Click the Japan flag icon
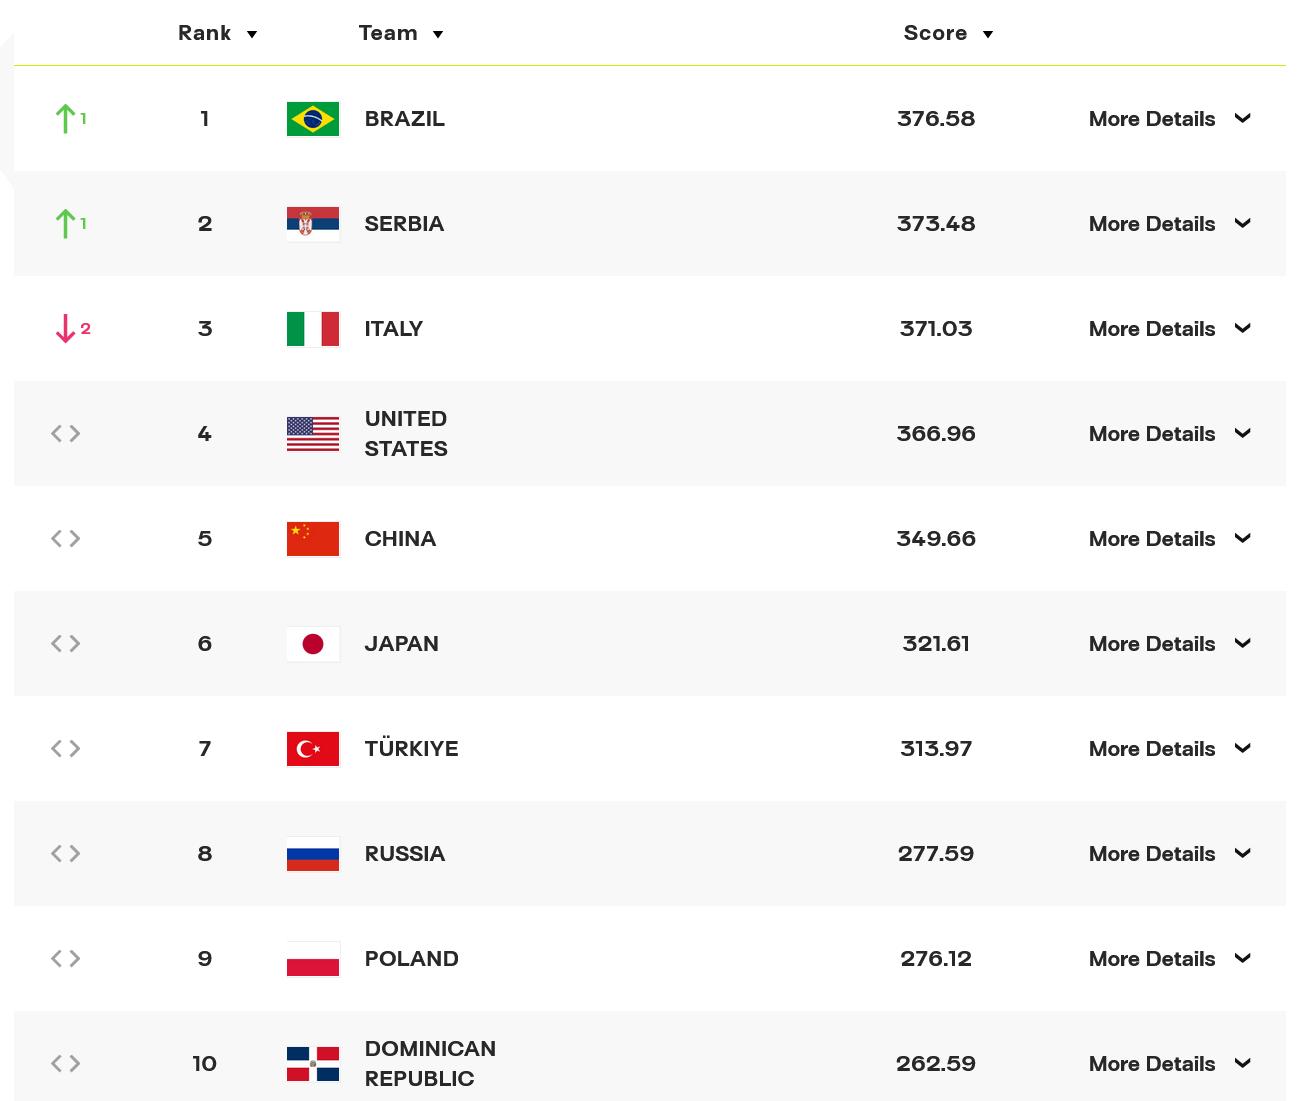Screen dimensions: 1299x1101 [312, 644]
